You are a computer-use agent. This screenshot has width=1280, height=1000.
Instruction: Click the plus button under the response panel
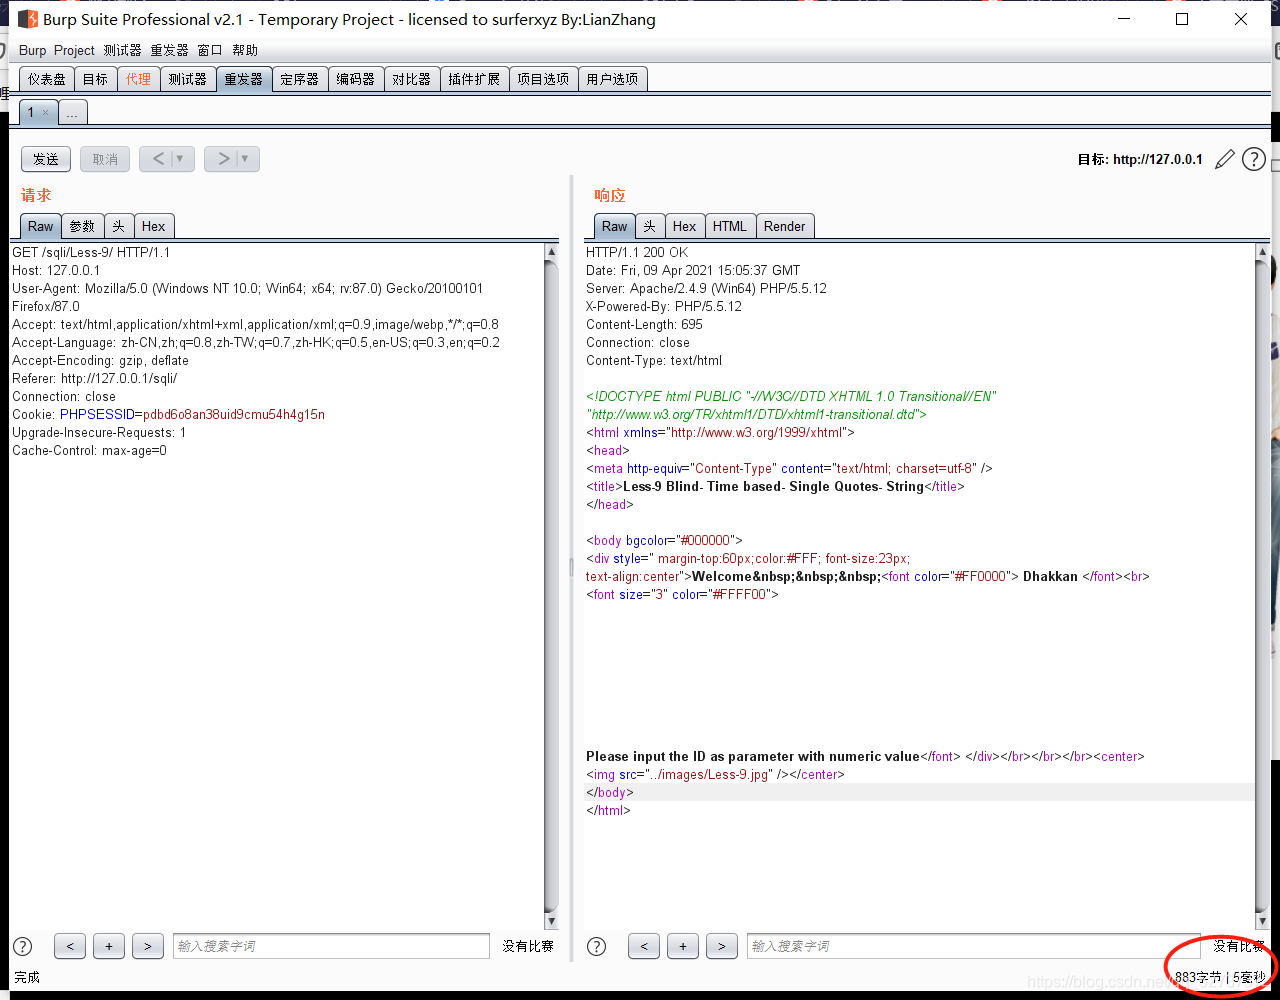(683, 946)
